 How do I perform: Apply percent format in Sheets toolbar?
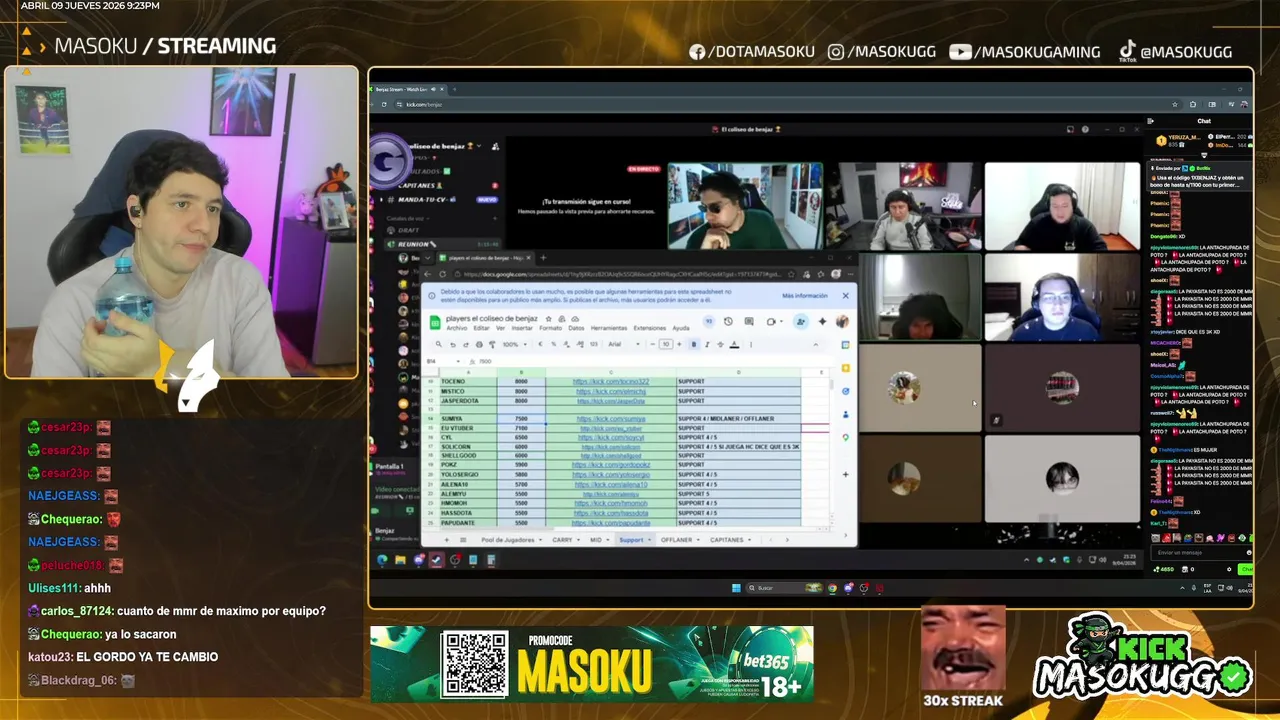pos(553,344)
